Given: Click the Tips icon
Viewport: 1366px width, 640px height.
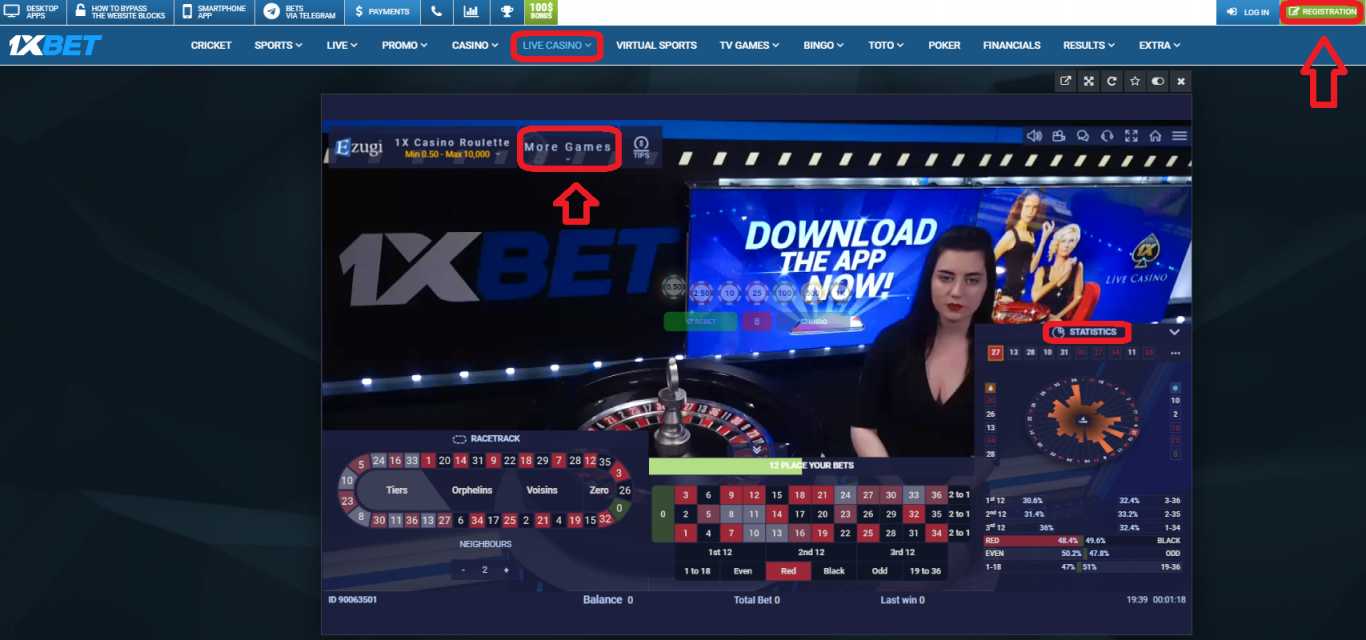Looking at the screenshot, I should (641, 147).
